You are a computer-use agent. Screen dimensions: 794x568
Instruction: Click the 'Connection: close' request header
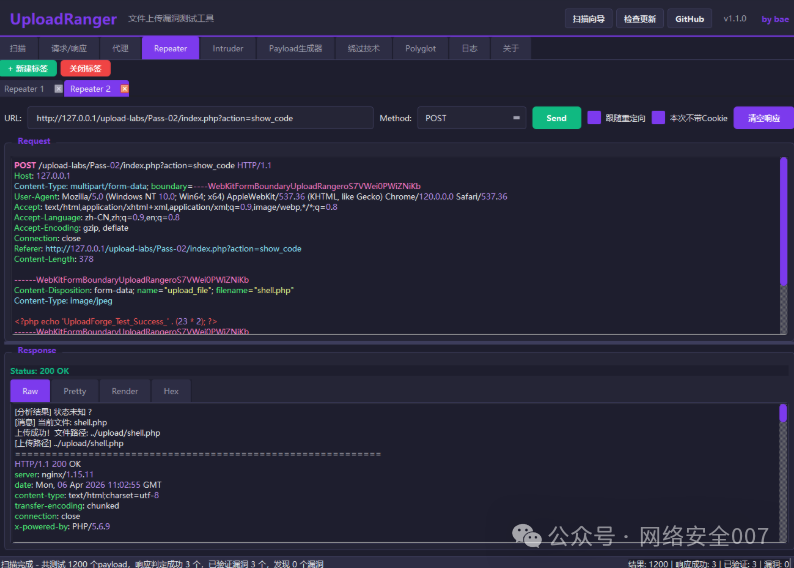point(47,238)
